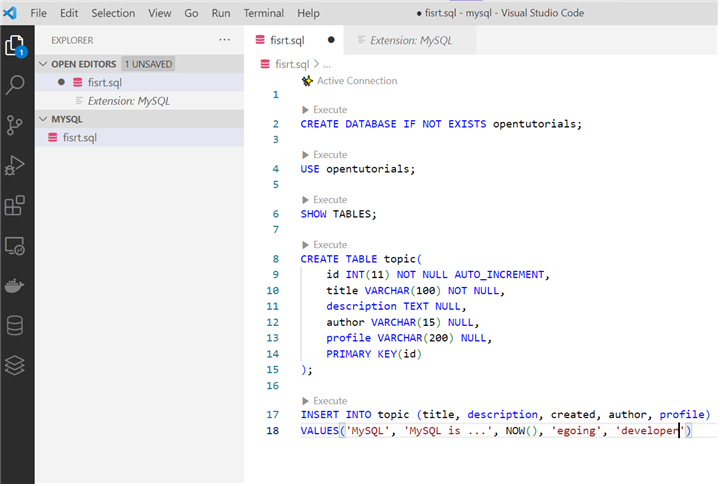
Task: Select fisrt.sql under MYSQL folder
Action: point(140,137)
